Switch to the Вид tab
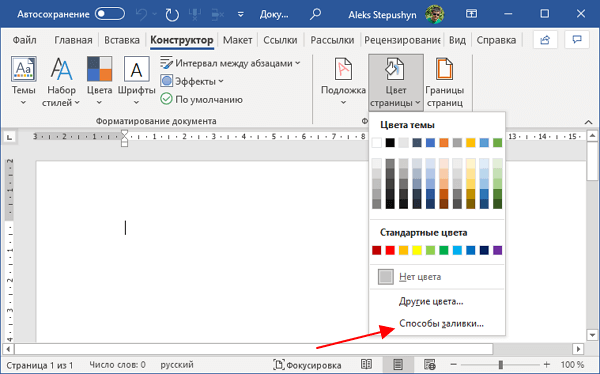600x374 pixels. [x=457, y=40]
